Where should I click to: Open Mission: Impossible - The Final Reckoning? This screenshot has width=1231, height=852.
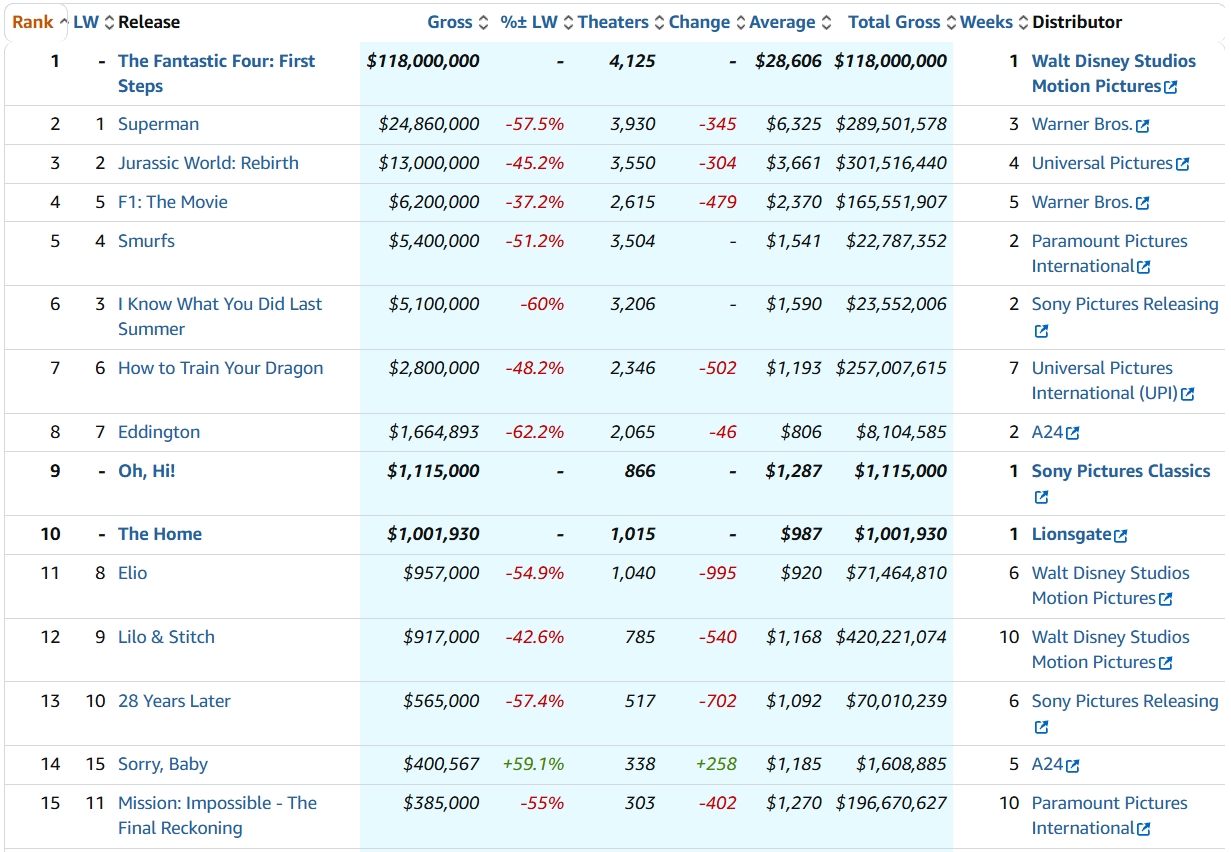point(217,815)
